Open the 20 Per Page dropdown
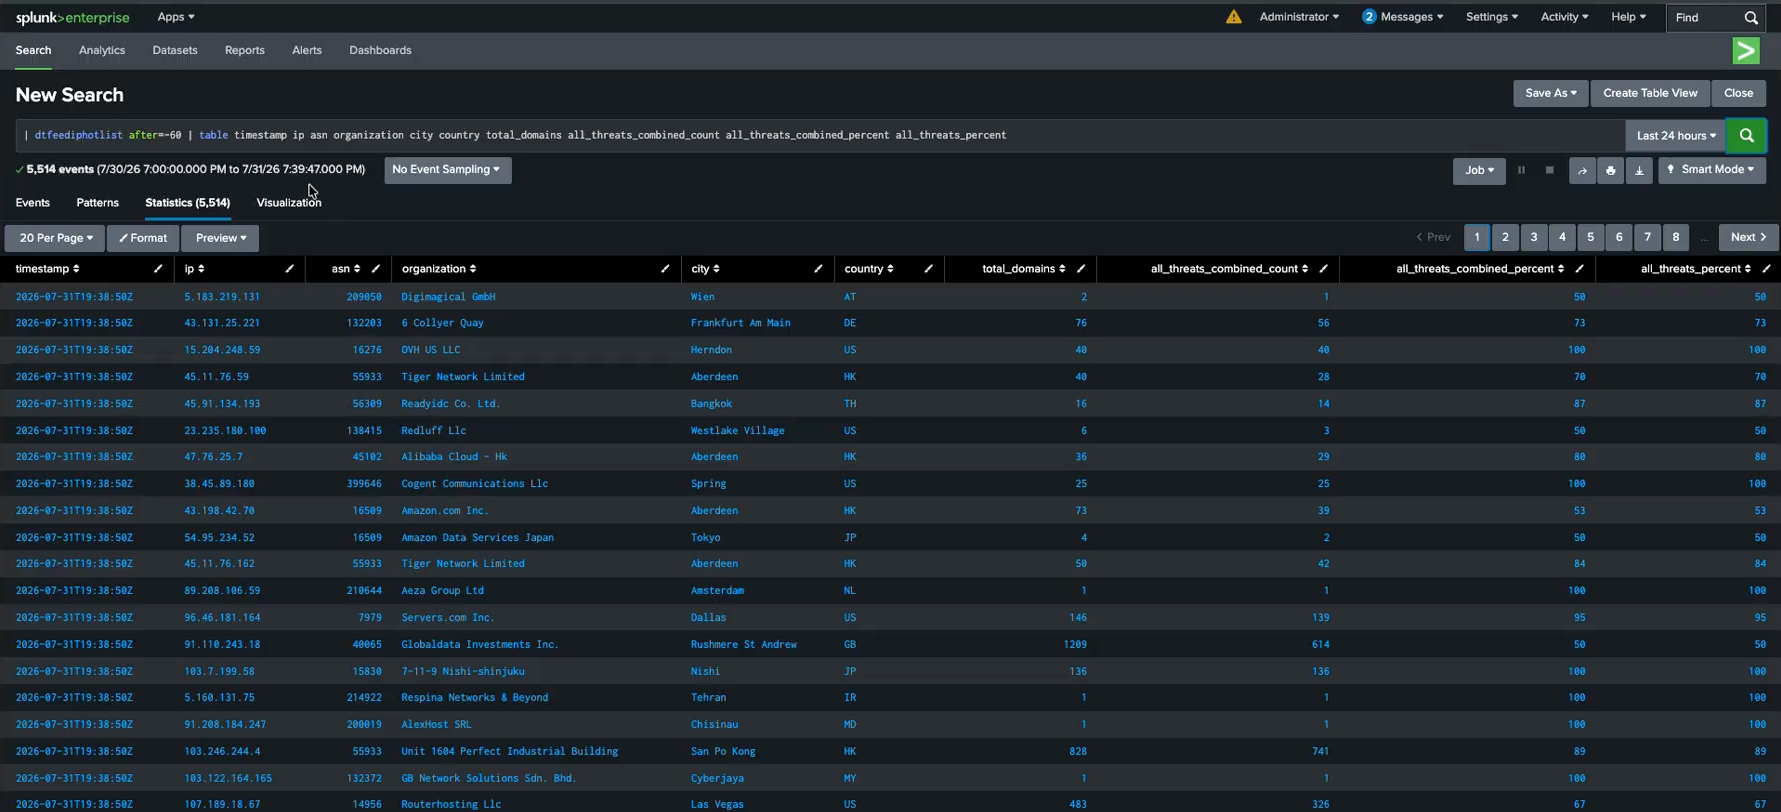This screenshot has width=1781, height=812. point(56,238)
